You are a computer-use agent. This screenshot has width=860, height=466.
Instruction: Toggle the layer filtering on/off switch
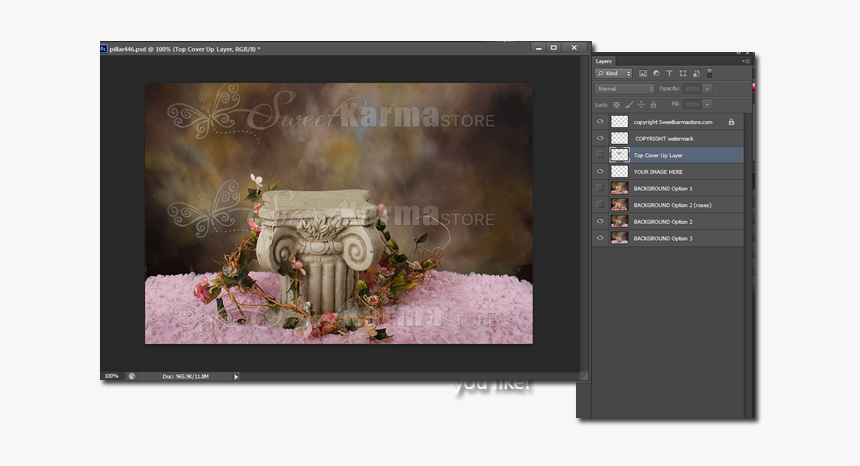(x=709, y=73)
